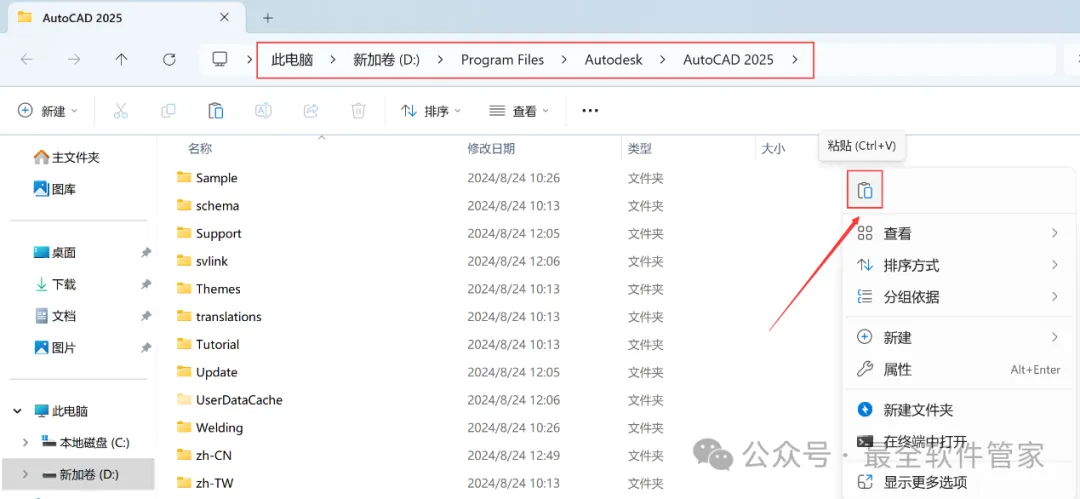This screenshot has width=1080, height=499.
Task: Expand chevron after AutoCAD 2025 in path
Action: click(795, 60)
